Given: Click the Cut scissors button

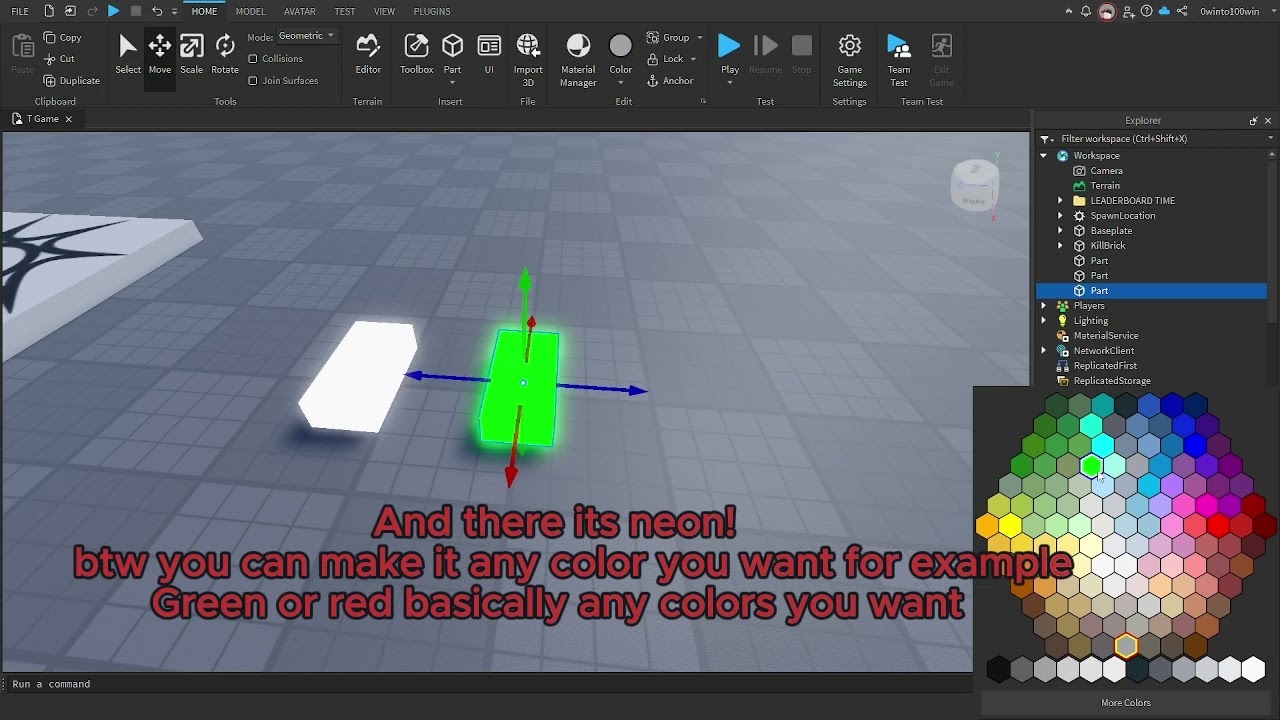Looking at the screenshot, I should point(59,59).
